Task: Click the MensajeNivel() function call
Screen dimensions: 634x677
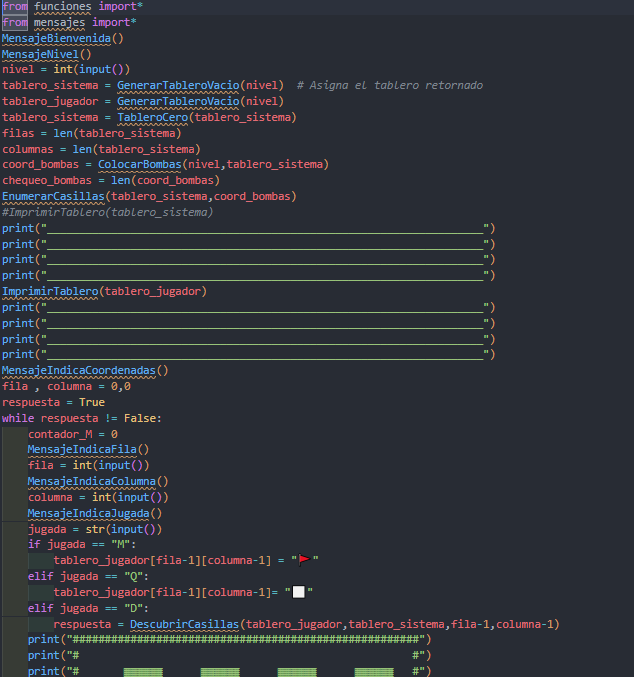Action: tap(46, 54)
